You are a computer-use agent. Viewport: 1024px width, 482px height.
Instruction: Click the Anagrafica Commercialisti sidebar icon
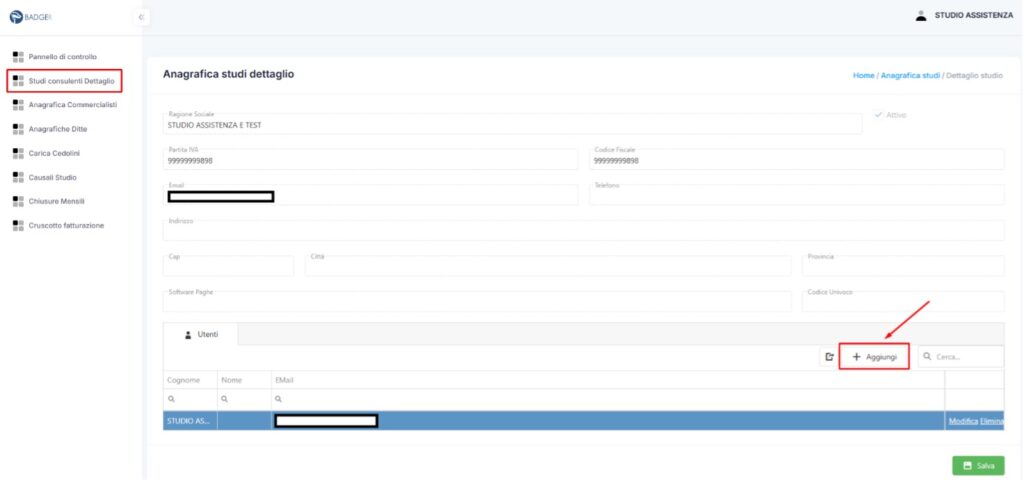point(18,104)
